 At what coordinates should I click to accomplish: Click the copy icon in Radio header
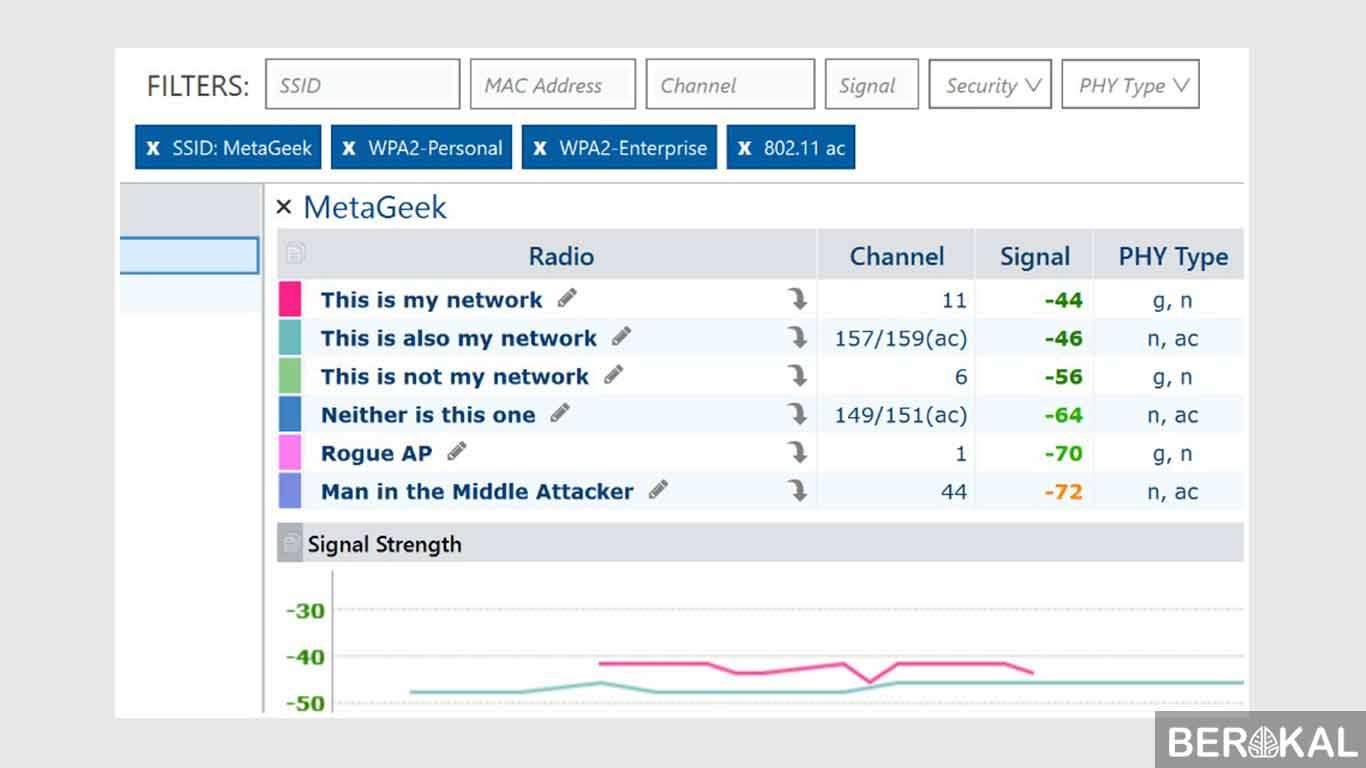(295, 252)
